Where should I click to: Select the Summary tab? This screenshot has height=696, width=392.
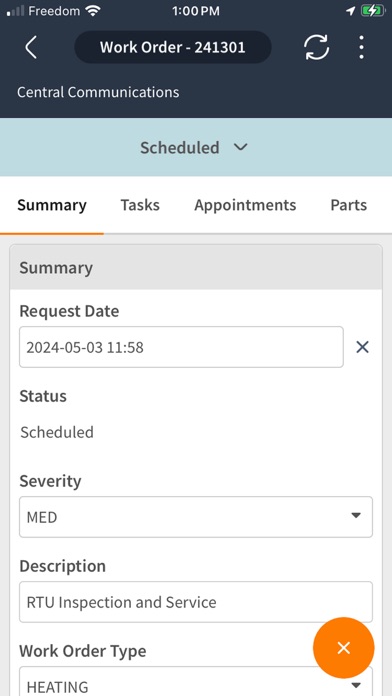coord(52,205)
